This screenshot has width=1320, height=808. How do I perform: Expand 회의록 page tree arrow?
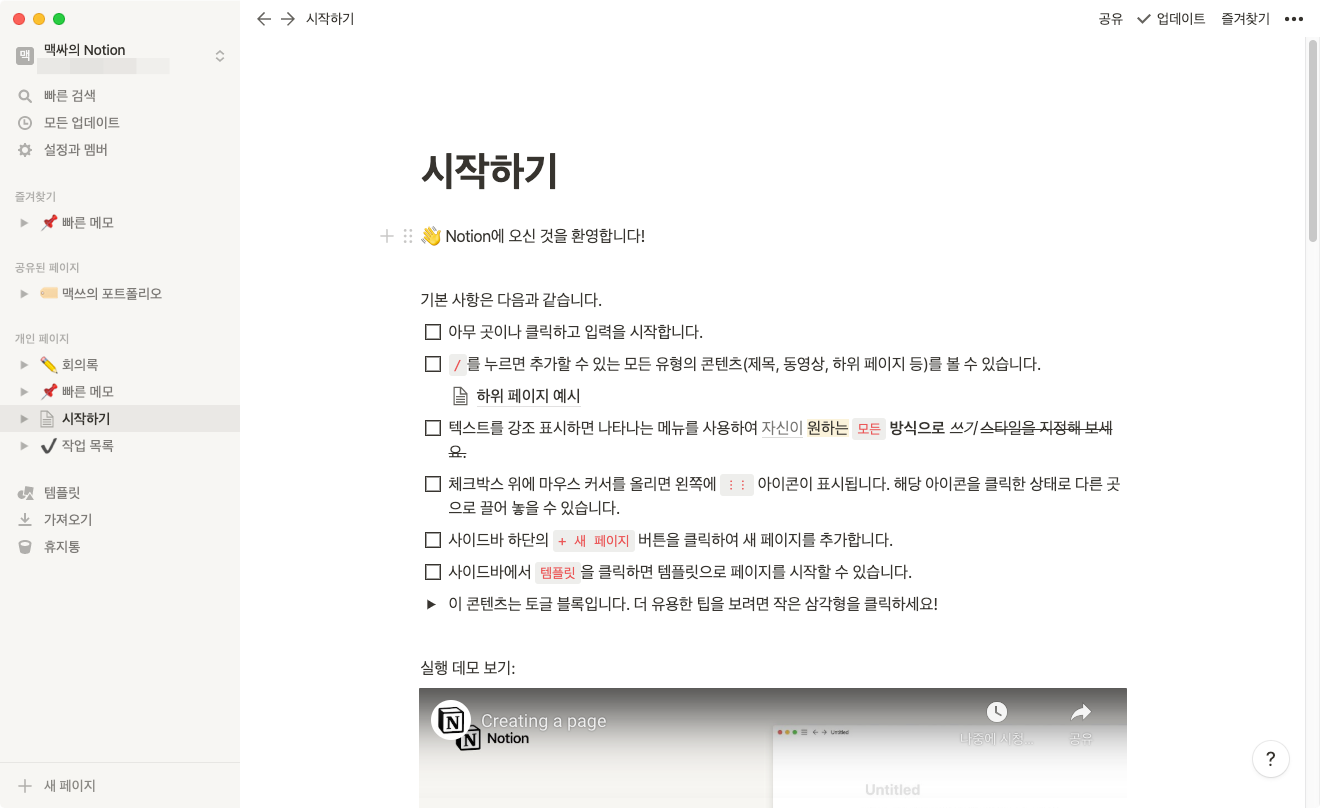[x=24, y=365]
